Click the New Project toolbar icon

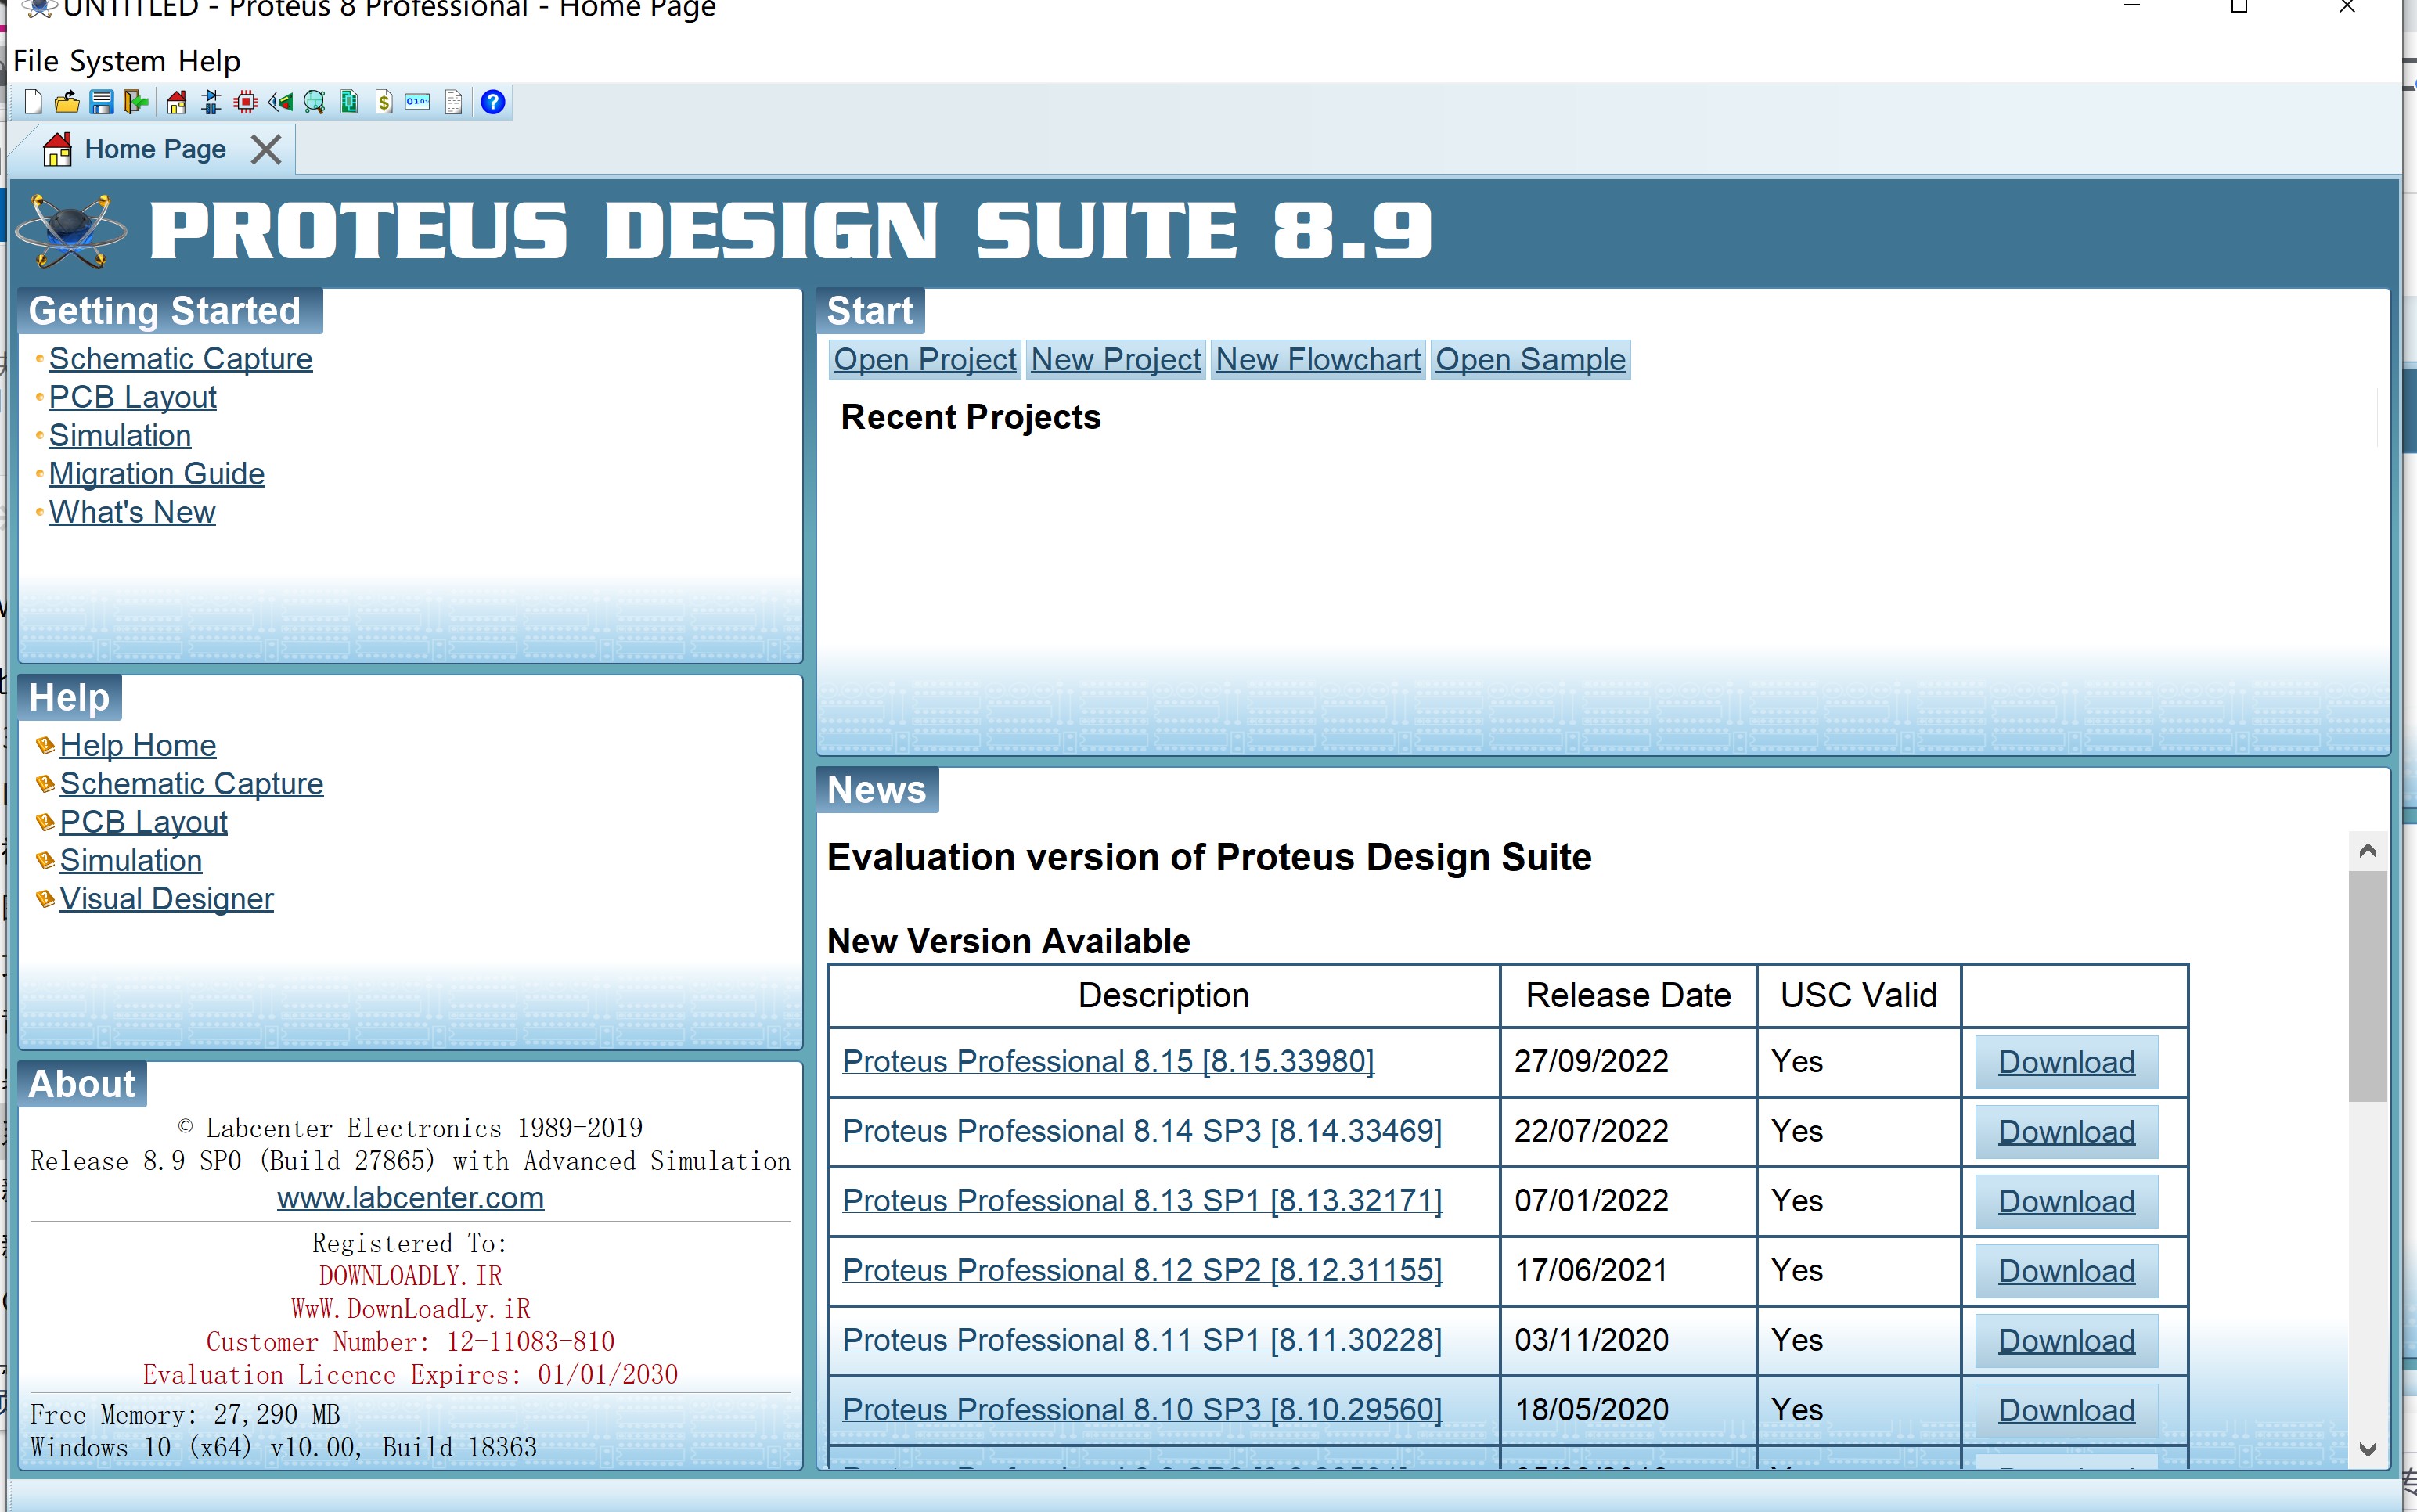coord(33,102)
